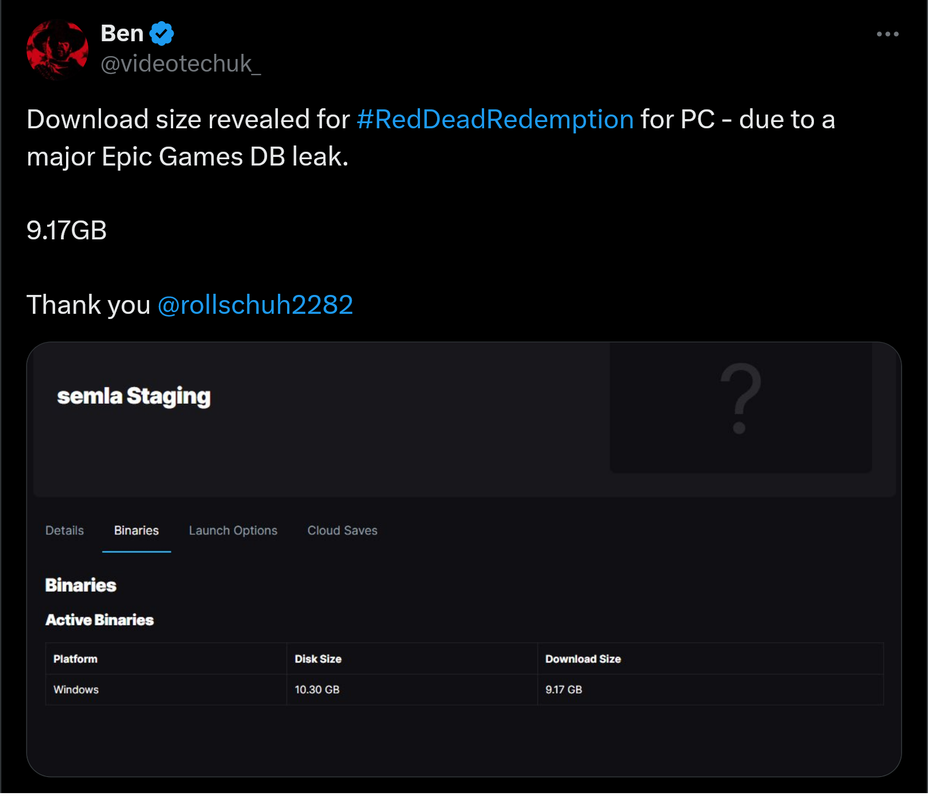This screenshot has height=800, width=935.
Task: Go to the Cloud Saves tab
Action: coord(342,530)
